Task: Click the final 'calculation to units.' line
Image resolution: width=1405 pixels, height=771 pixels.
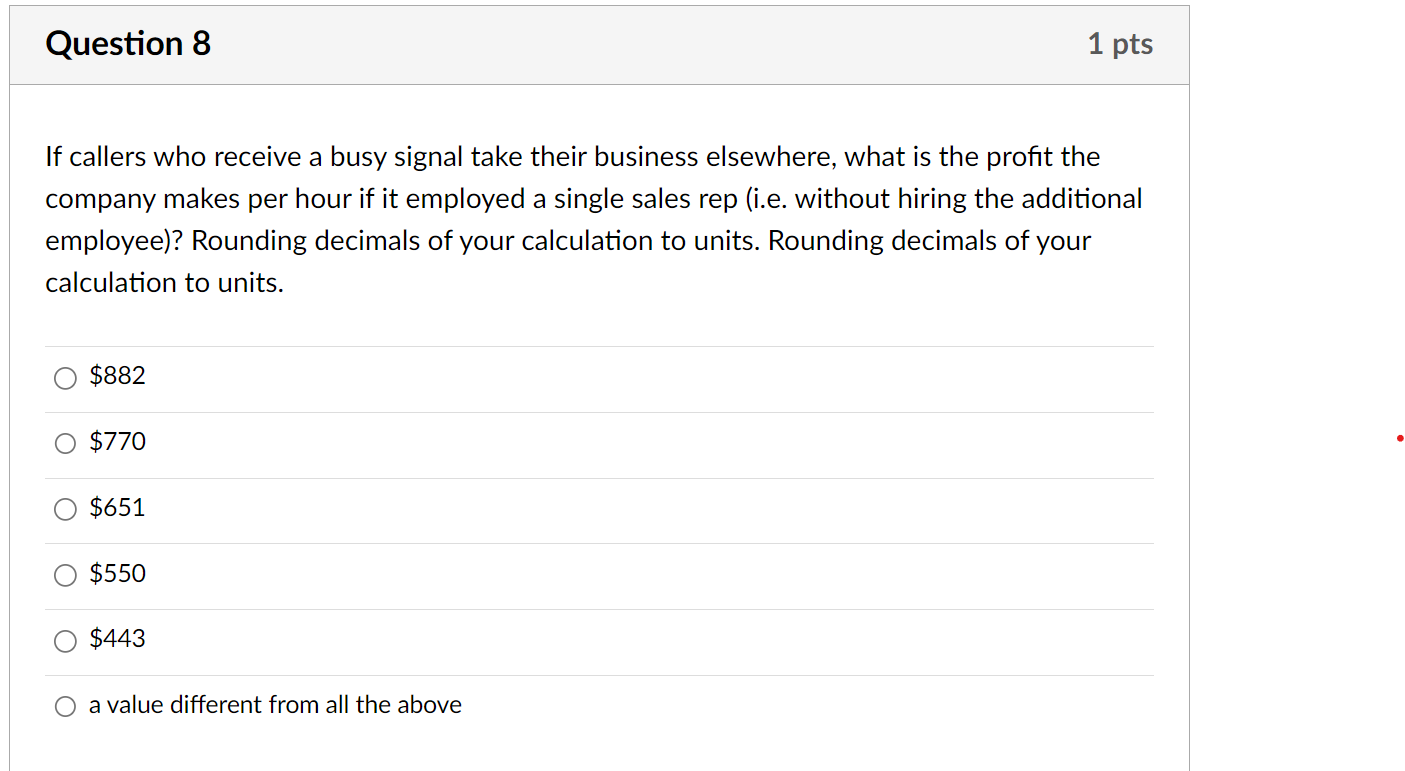Action: click(x=164, y=283)
